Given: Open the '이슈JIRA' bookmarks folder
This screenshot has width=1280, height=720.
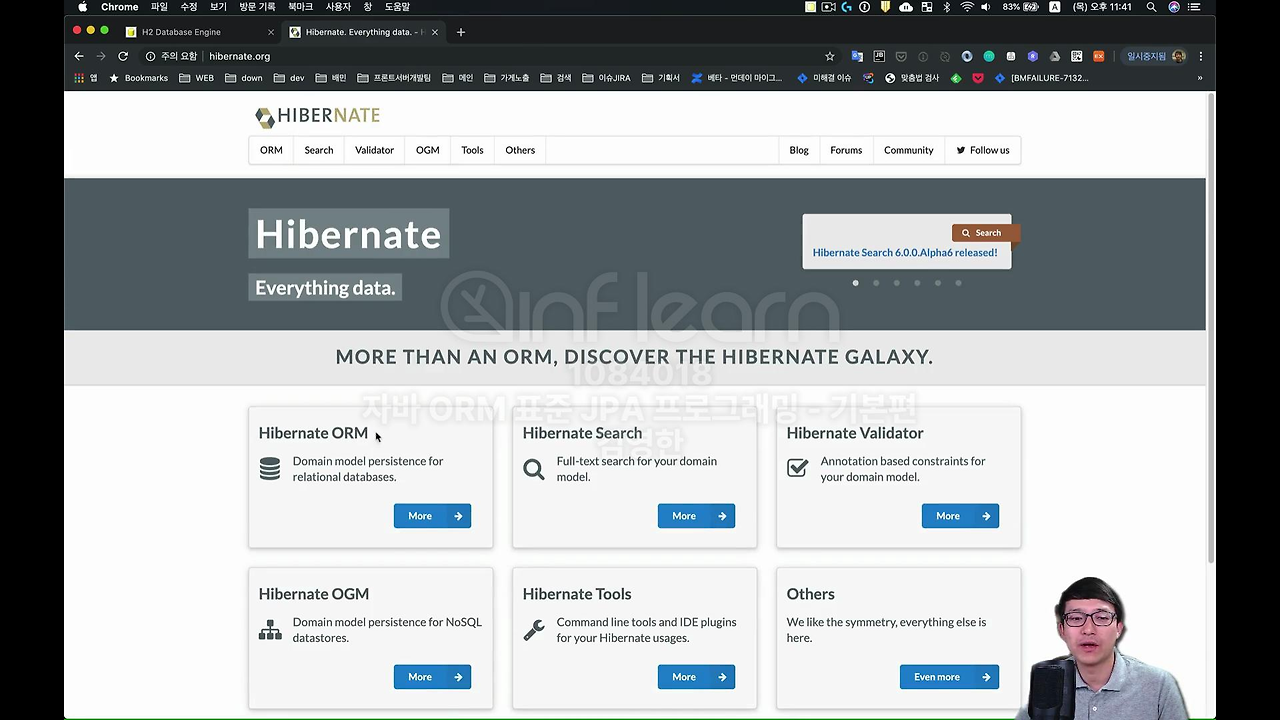Looking at the screenshot, I should (x=606, y=78).
